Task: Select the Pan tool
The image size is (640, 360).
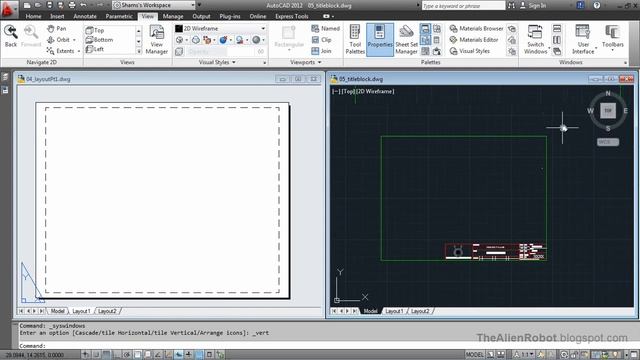Action: coord(57,29)
